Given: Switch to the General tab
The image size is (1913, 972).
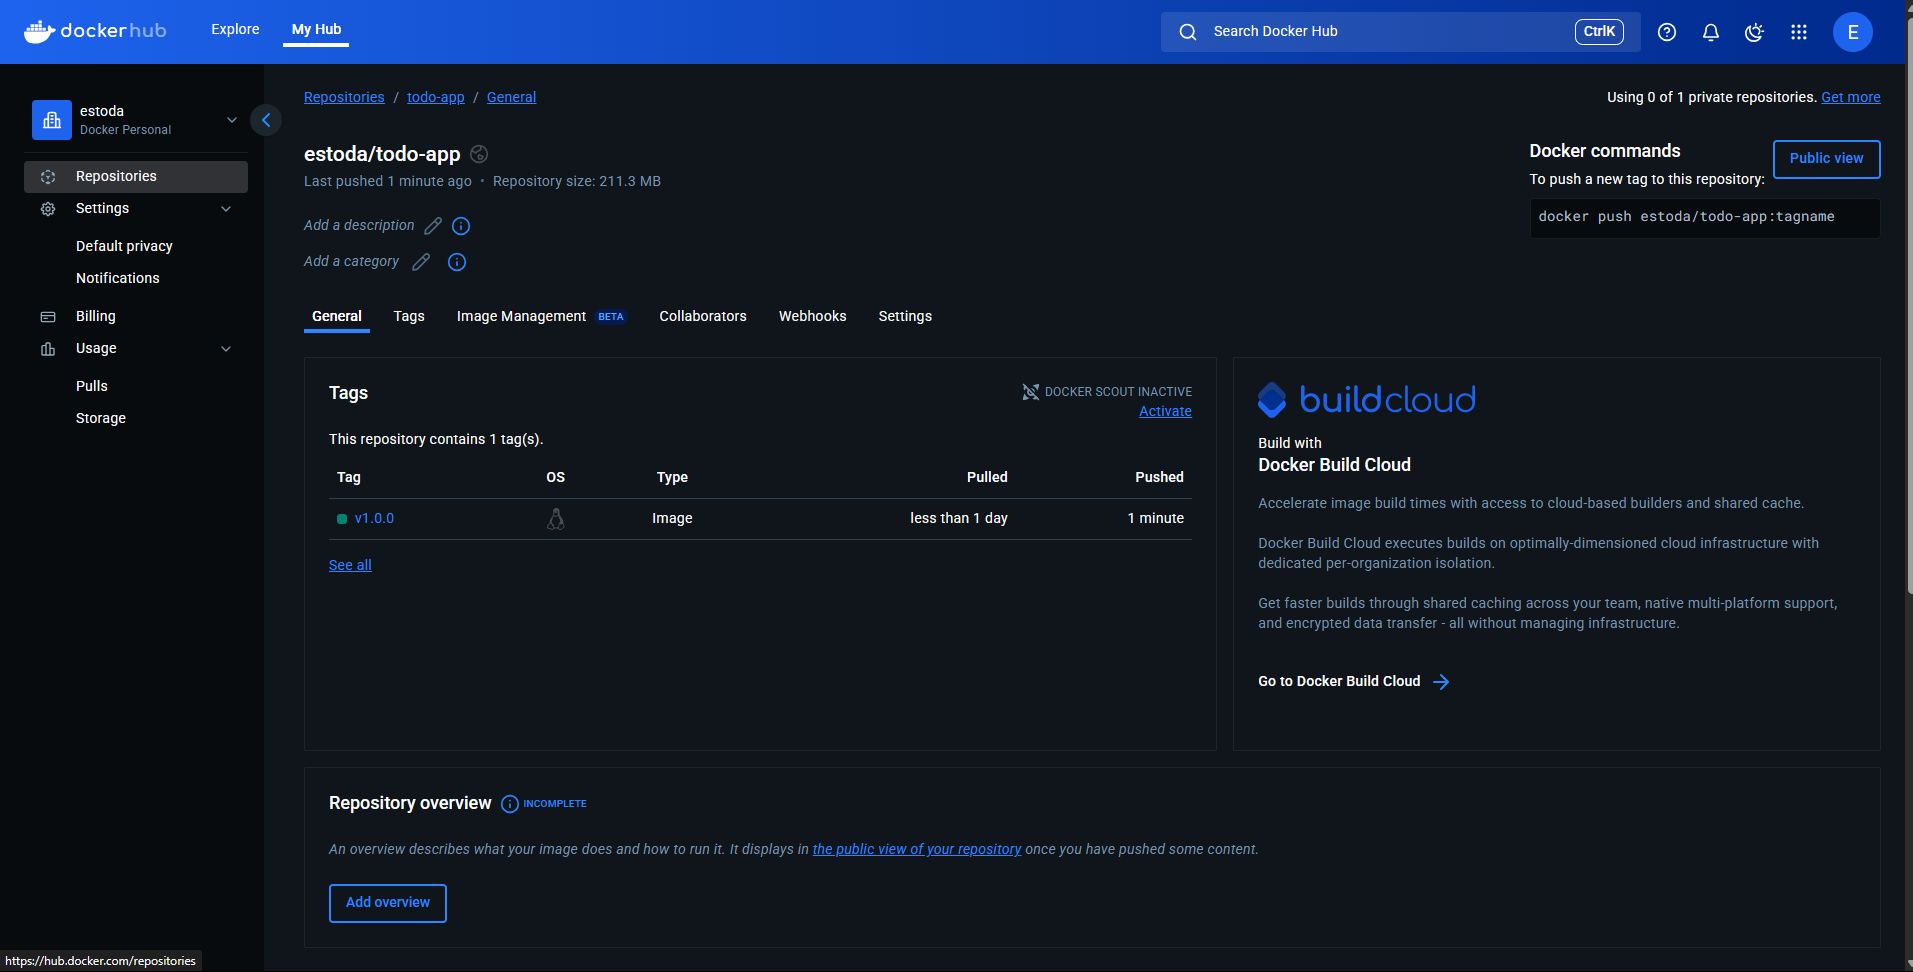Looking at the screenshot, I should 337,316.
